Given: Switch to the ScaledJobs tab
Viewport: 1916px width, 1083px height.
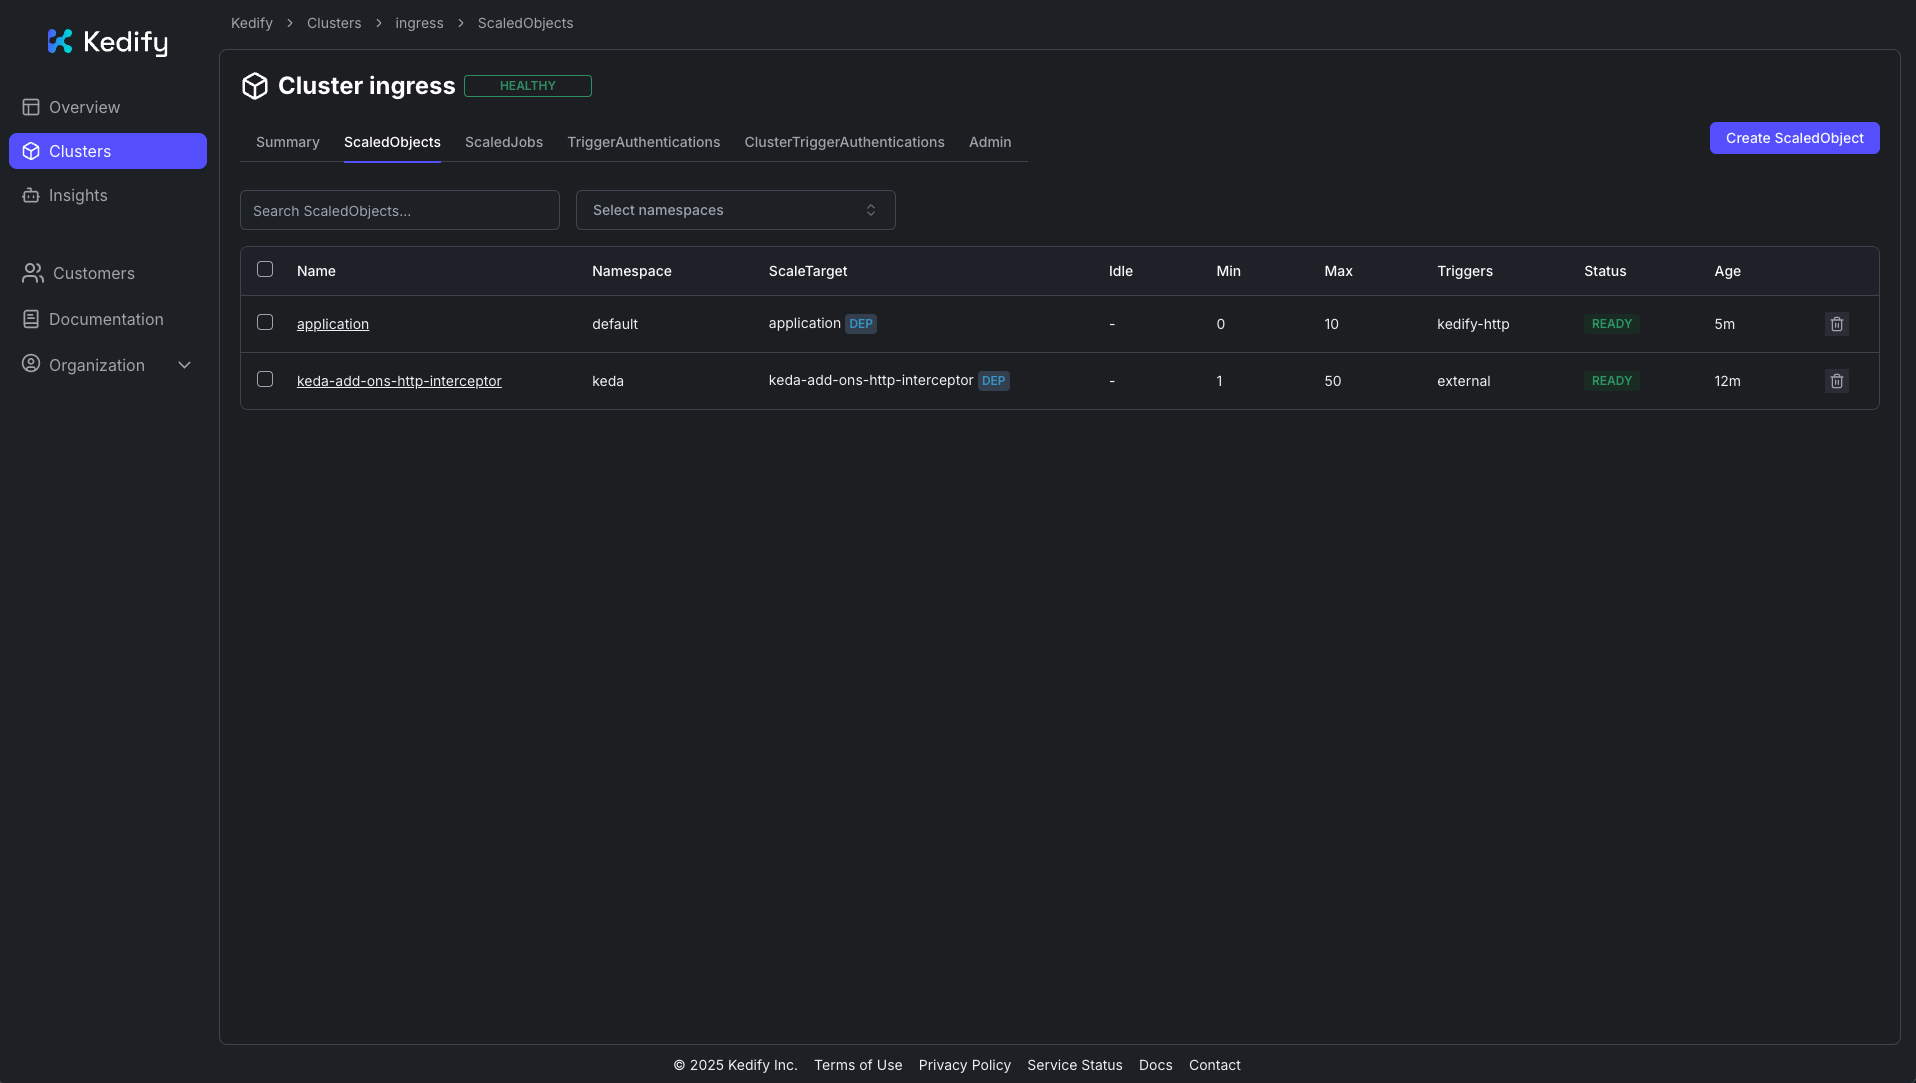Looking at the screenshot, I should [x=504, y=142].
